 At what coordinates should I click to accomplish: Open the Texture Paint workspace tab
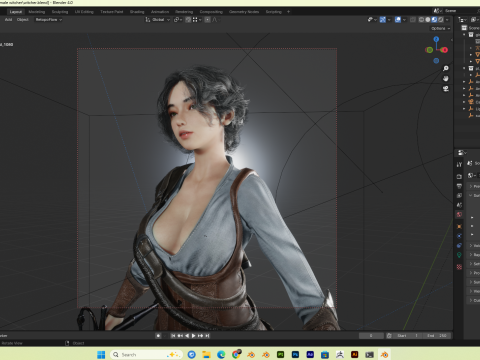(x=112, y=12)
